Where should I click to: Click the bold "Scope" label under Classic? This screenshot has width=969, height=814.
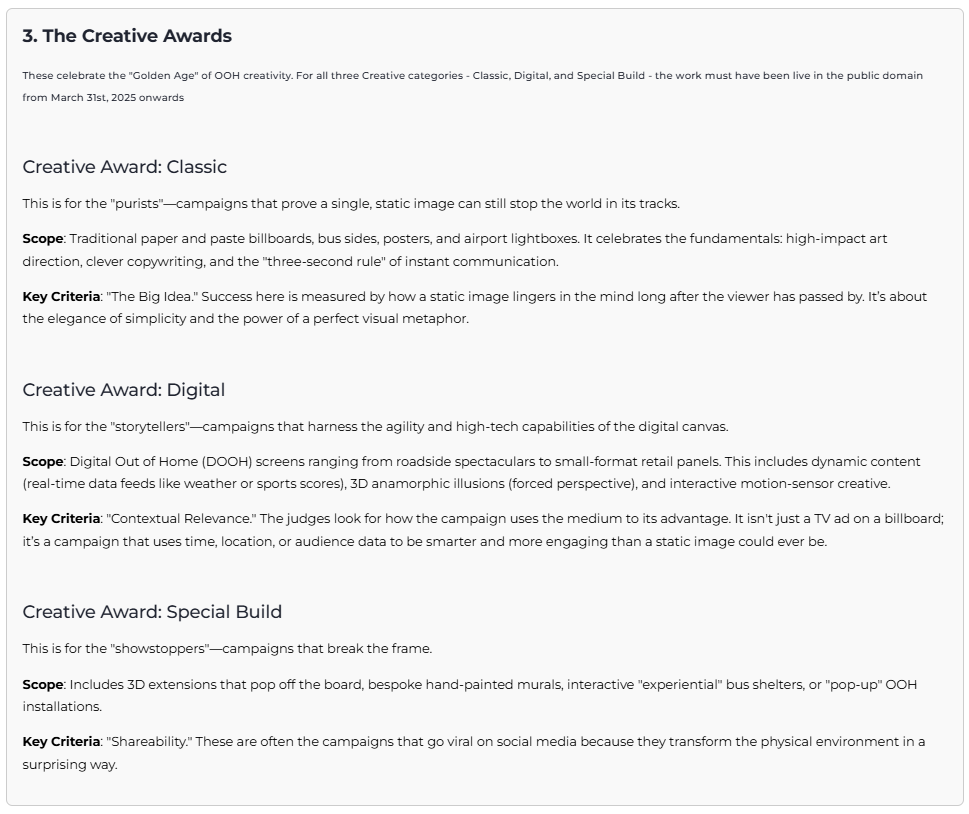coord(43,239)
